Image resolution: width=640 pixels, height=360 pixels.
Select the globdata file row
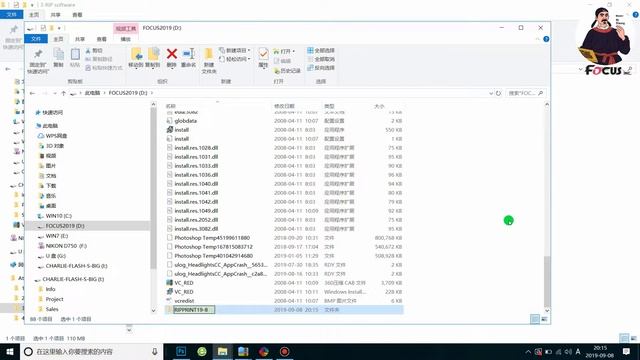tap(284, 121)
